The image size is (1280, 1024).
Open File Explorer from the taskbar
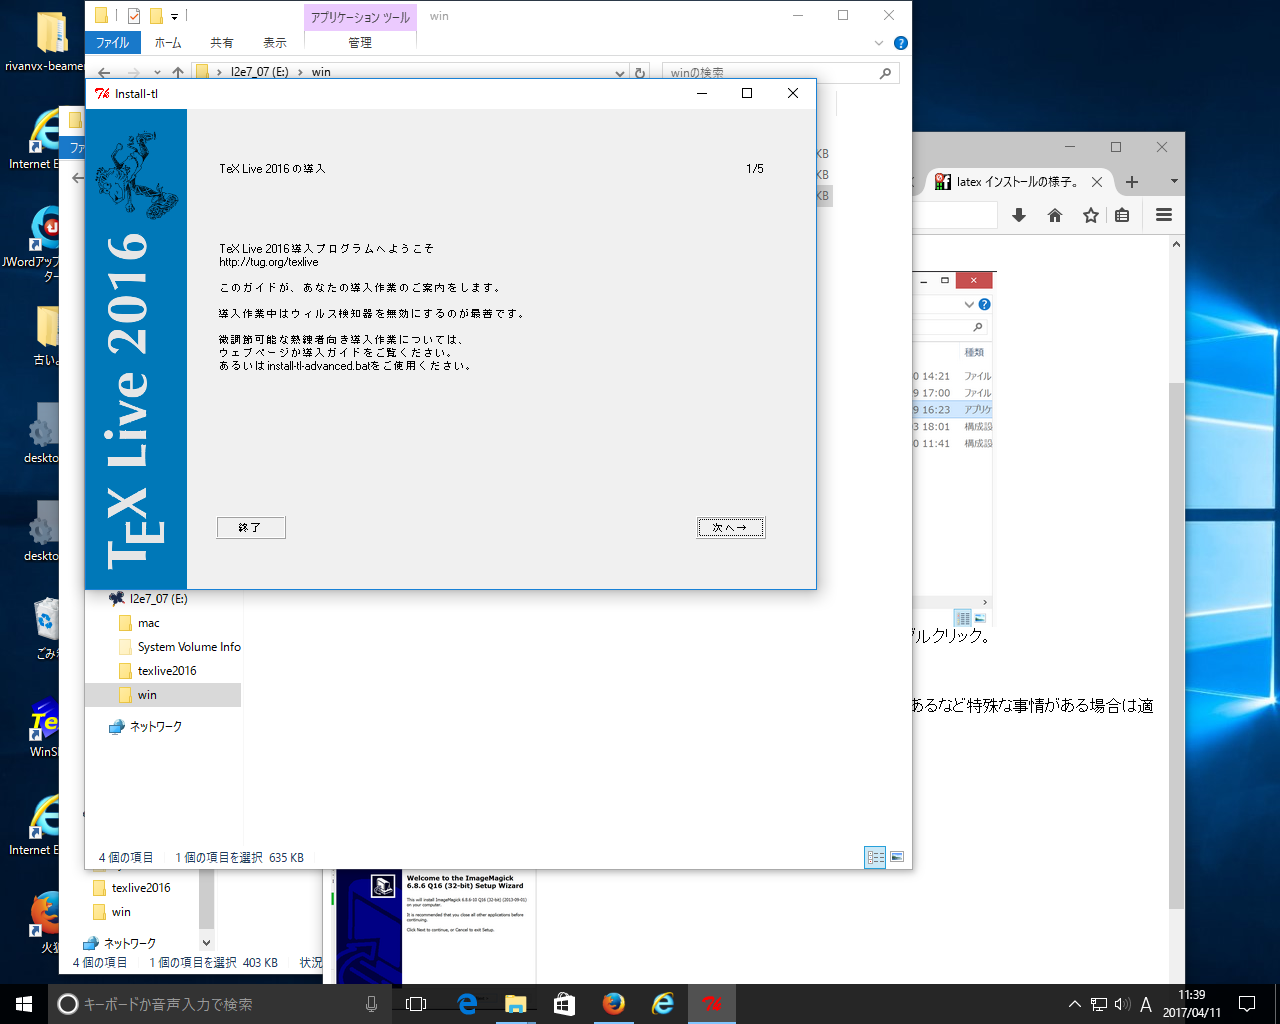click(x=515, y=1004)
